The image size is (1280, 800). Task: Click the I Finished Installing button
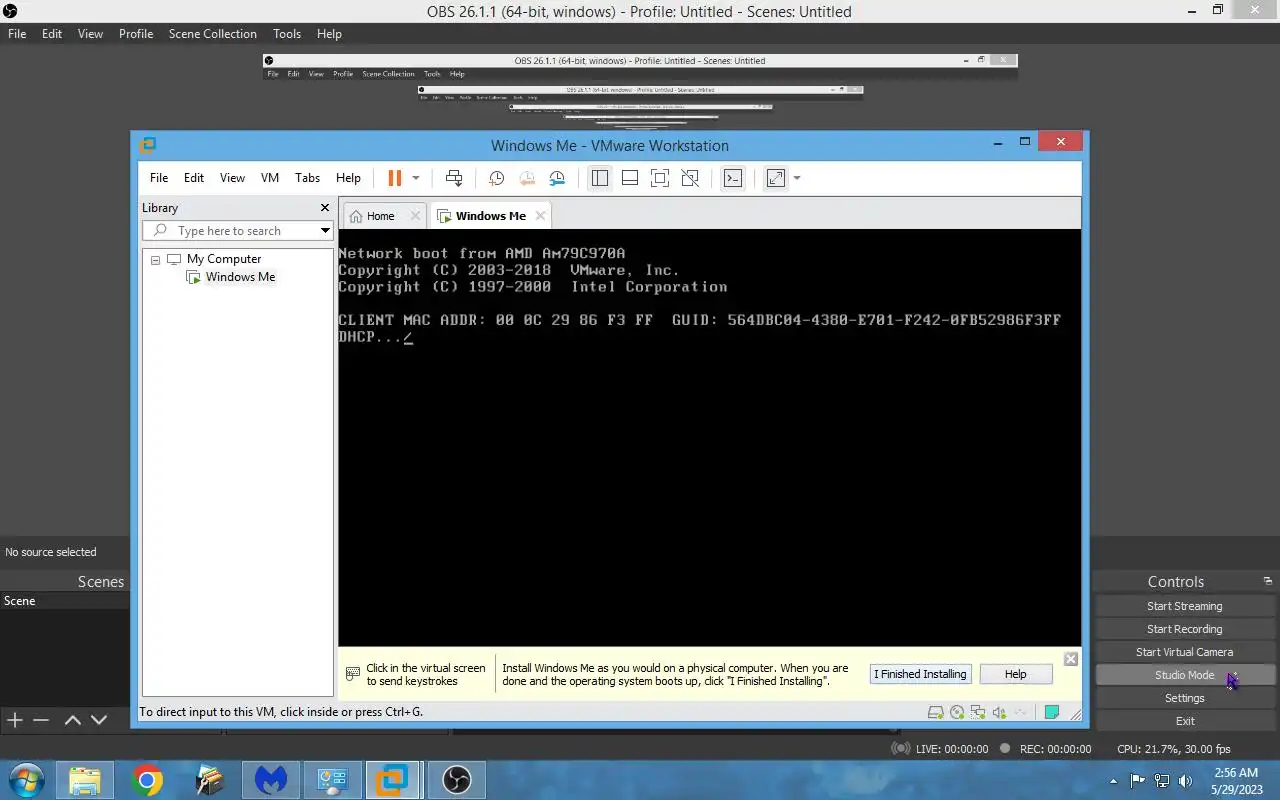click(920, 674)
